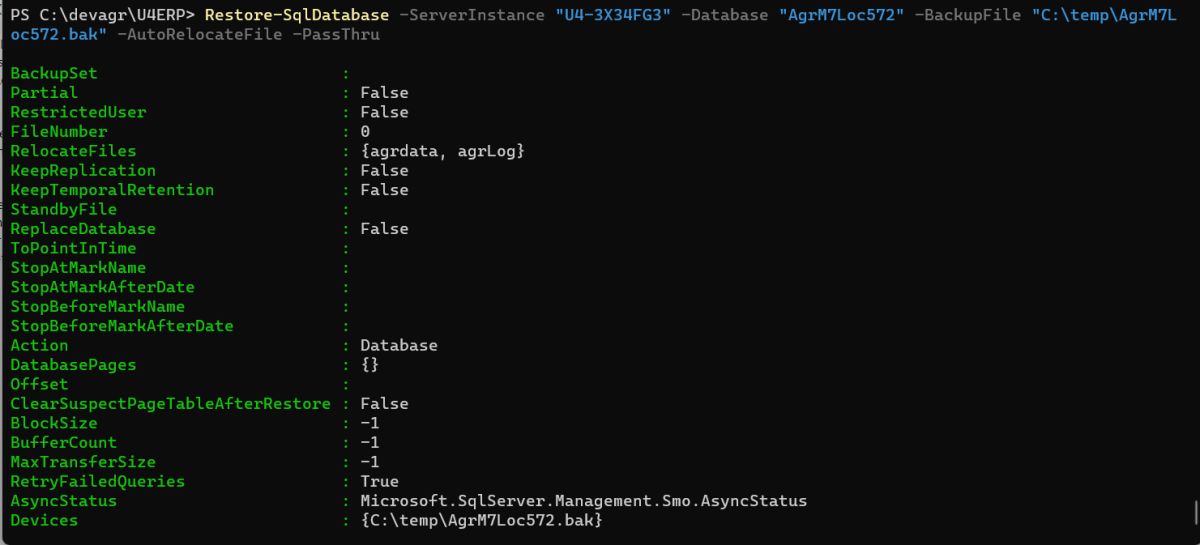Click the RestrictedUser property label
The image size is (1200, 545).
pos(78,112)
